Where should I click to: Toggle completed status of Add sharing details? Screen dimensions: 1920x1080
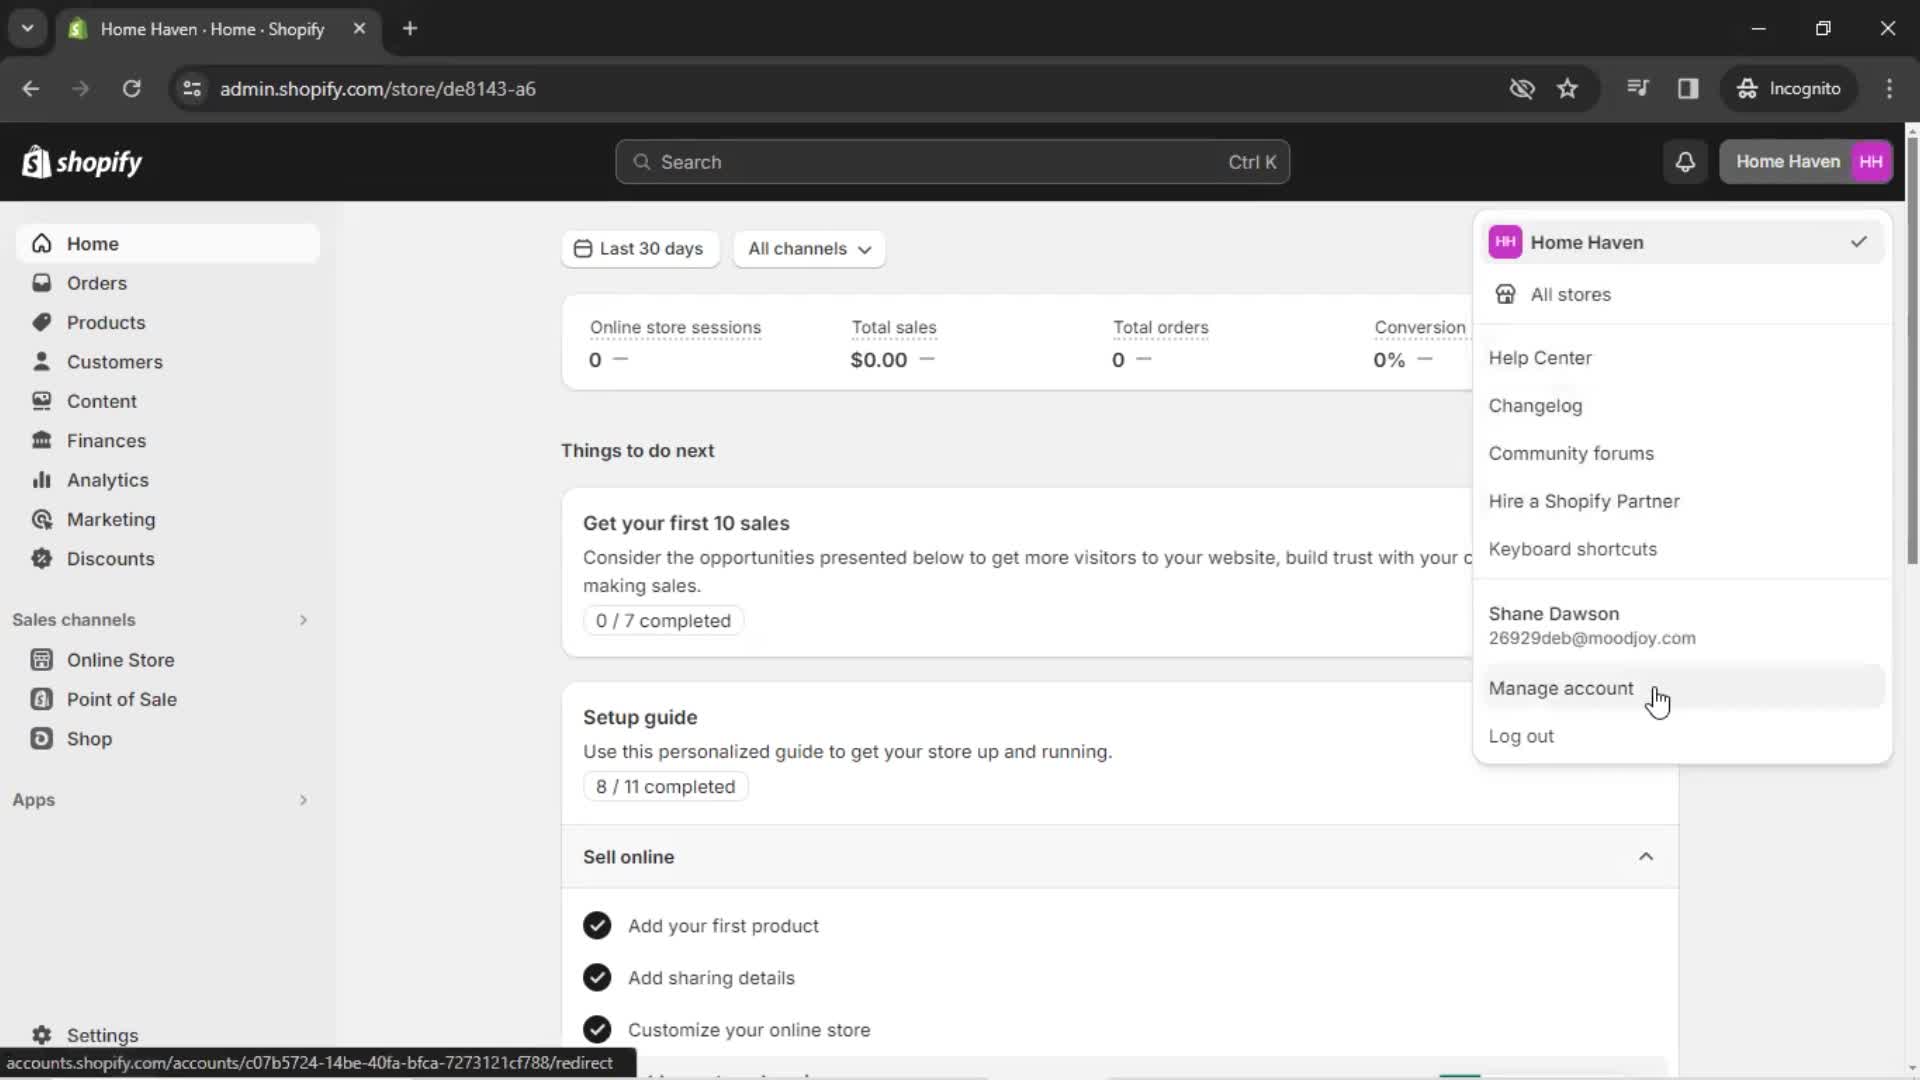(596, 977)
